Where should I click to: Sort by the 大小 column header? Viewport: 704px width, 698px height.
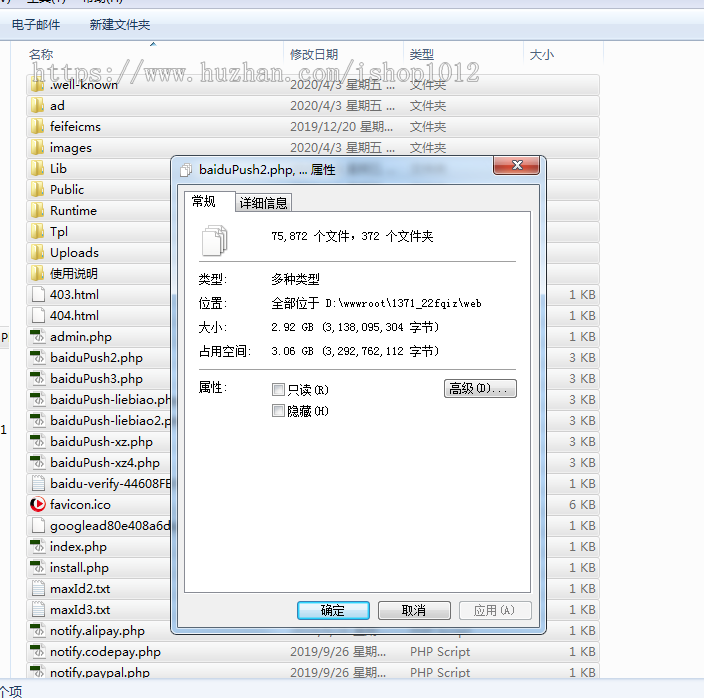click(x=541, y=54)
